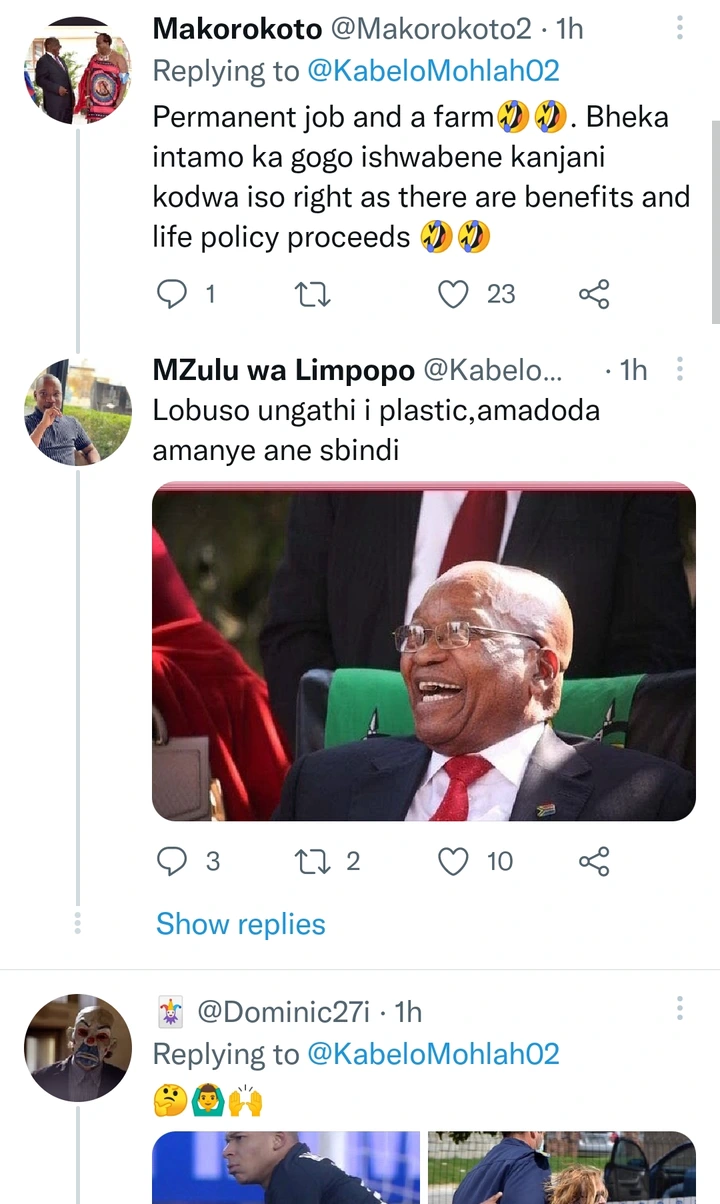Open more options on Makorokoto's tweet
This screenshot has height=1204, width=720.
(x=680, y=28)
